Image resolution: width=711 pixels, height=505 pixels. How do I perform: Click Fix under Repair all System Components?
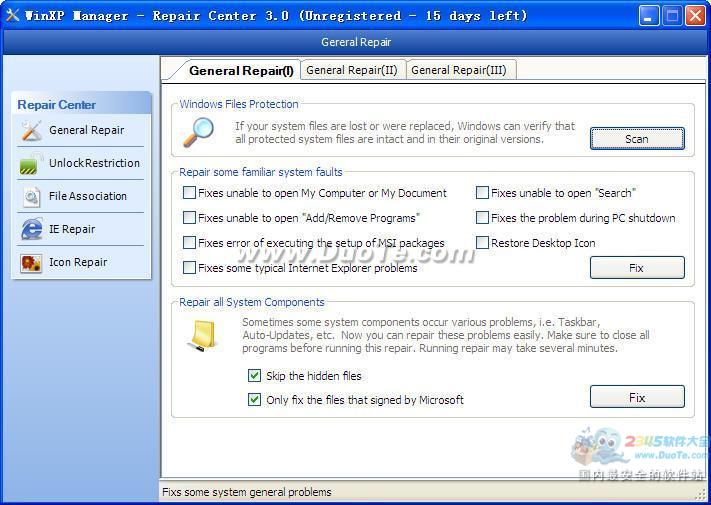(x=637, y=397)
